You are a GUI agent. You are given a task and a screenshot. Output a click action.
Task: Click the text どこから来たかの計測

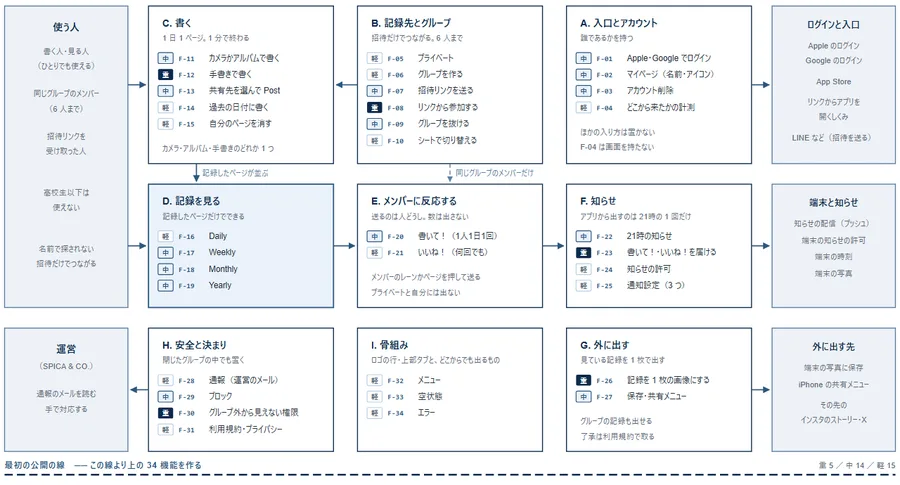pyautogui.click(x=660, y=107)
